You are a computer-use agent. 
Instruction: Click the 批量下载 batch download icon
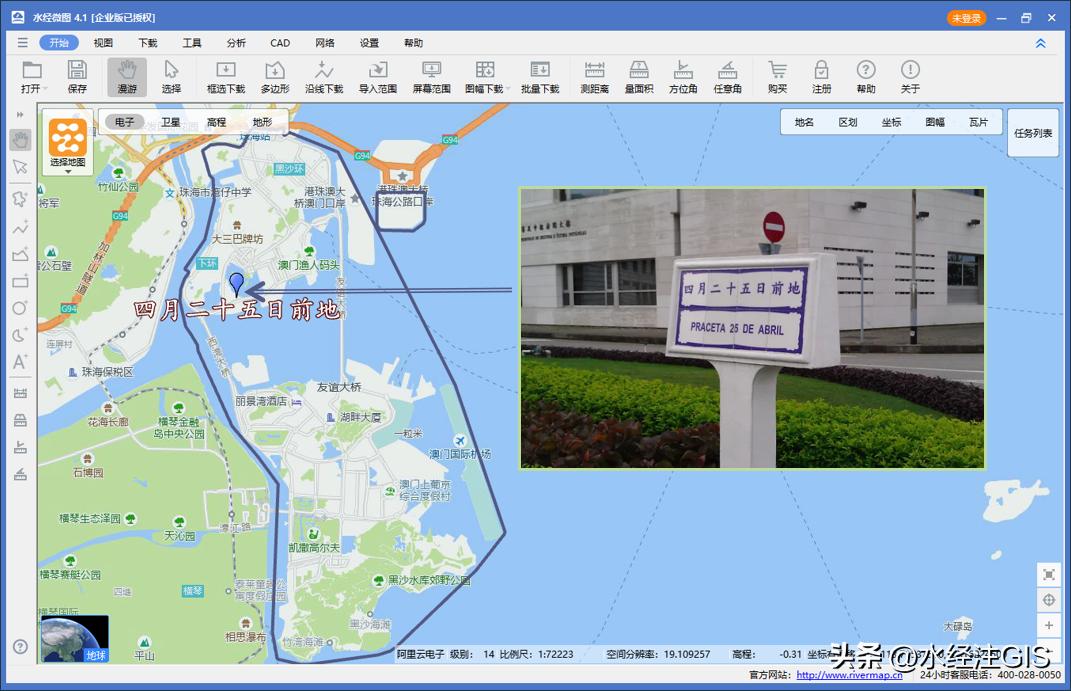(540, 76)
